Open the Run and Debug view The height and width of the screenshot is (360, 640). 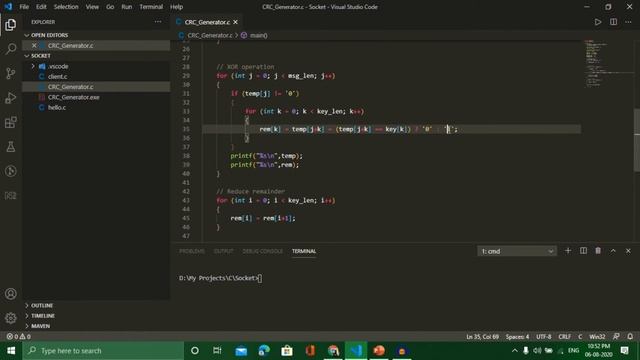tap(11, 98)
